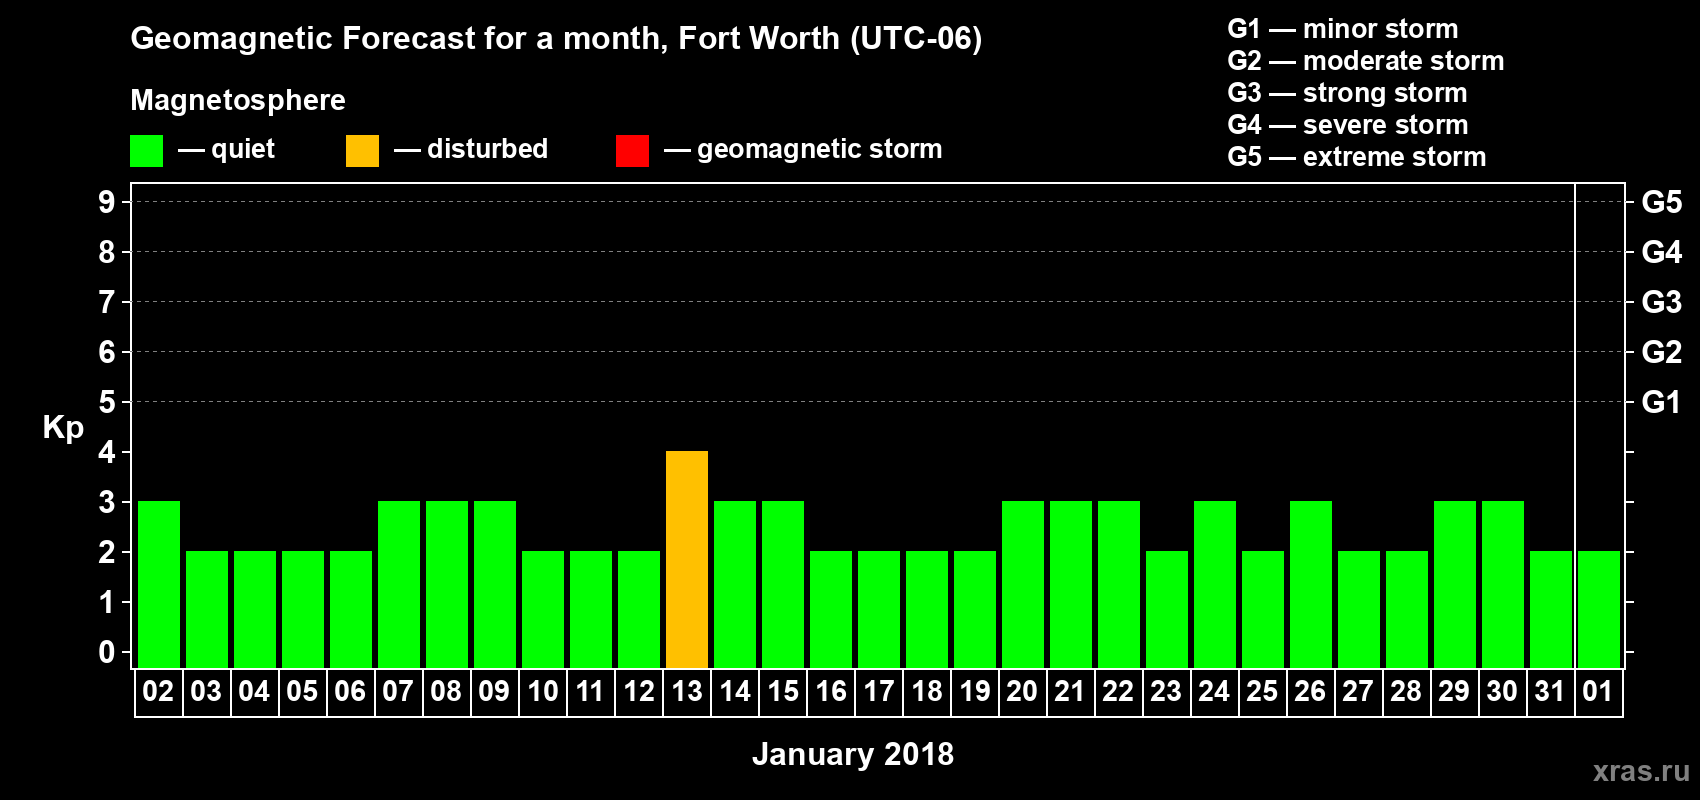Click the red geomagnetic storm legend swatch
Image resolution: width=1700 pixels, height=800 pixels.
coord(632,151)
